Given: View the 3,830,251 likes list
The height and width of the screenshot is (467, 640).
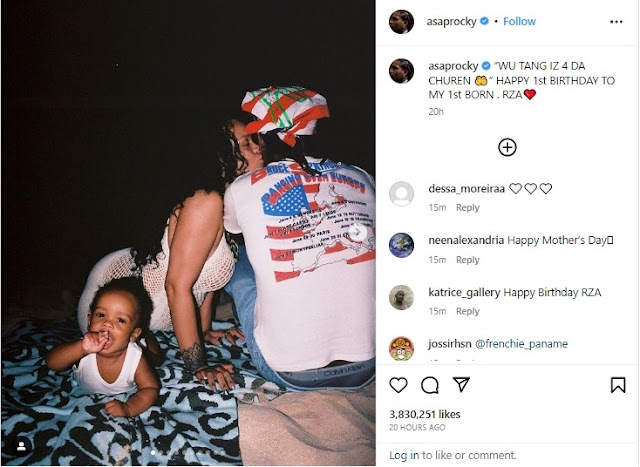Looking at the screenshot, I should click(425, 414).
